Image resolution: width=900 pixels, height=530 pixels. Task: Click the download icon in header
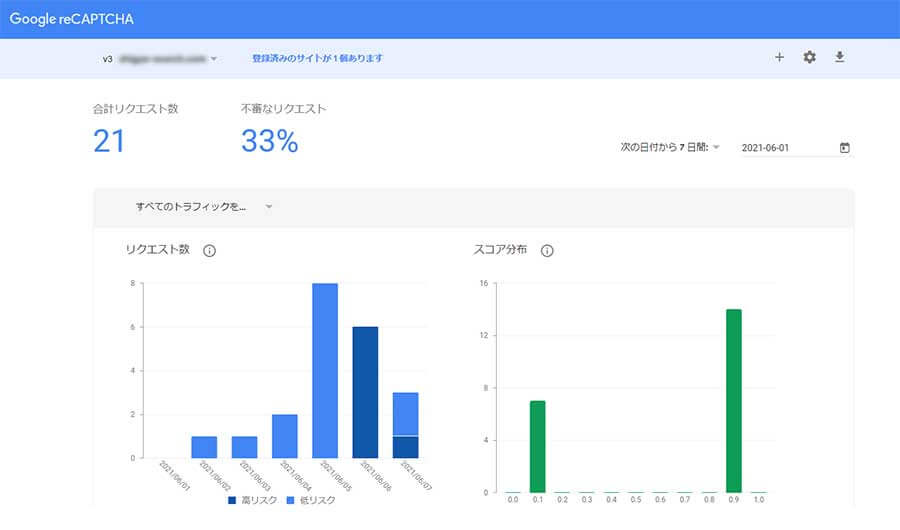tap(840, 58)
